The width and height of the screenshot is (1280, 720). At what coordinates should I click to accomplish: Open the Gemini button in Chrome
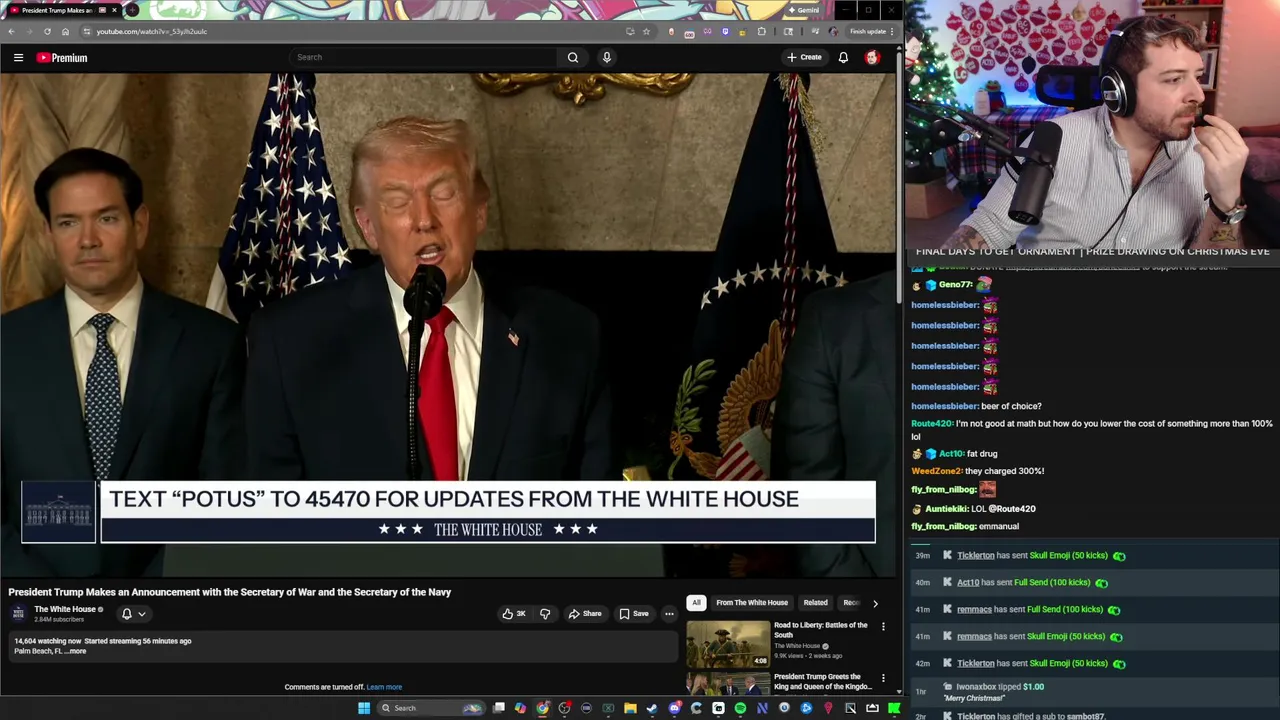click(803, 10)
